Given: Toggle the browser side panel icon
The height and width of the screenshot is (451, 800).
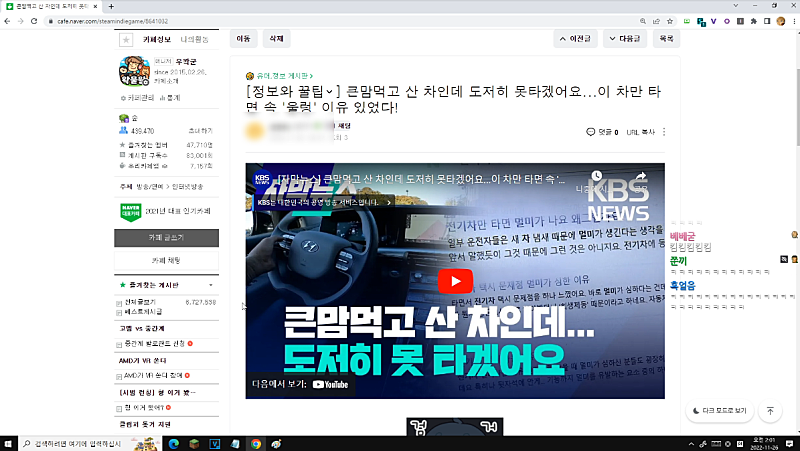Looking at the screenshot, I should coord(767,21).
